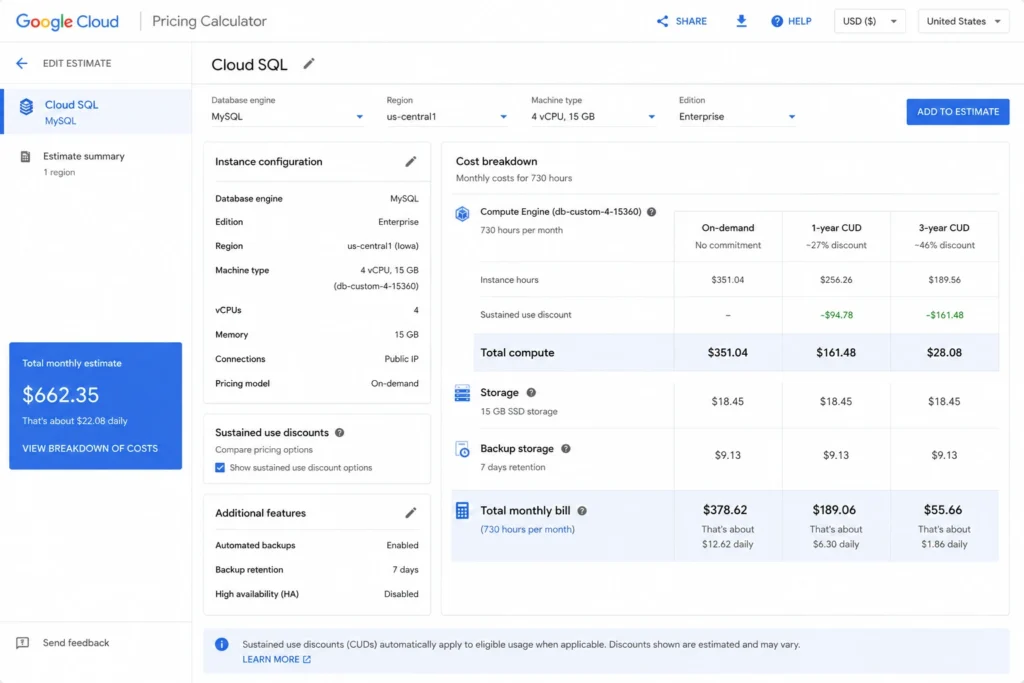
Task: Click the Connections Public IP row
Action: click(x=317, y=359)
